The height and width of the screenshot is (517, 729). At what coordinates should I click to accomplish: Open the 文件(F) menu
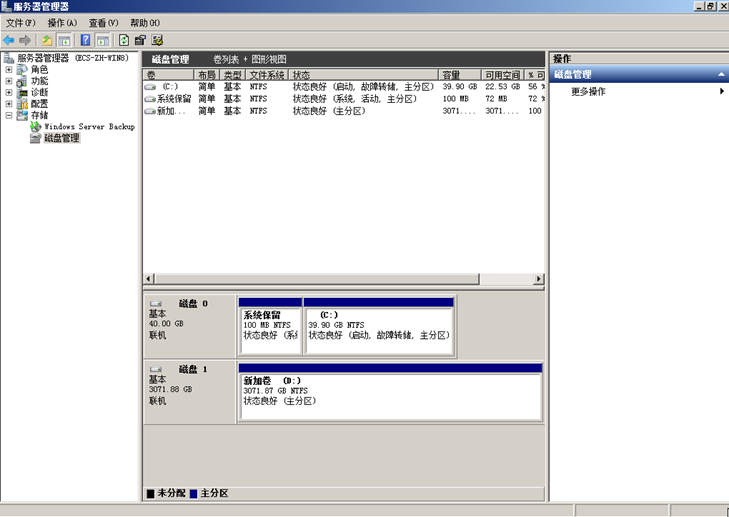(x=21, y=23)
